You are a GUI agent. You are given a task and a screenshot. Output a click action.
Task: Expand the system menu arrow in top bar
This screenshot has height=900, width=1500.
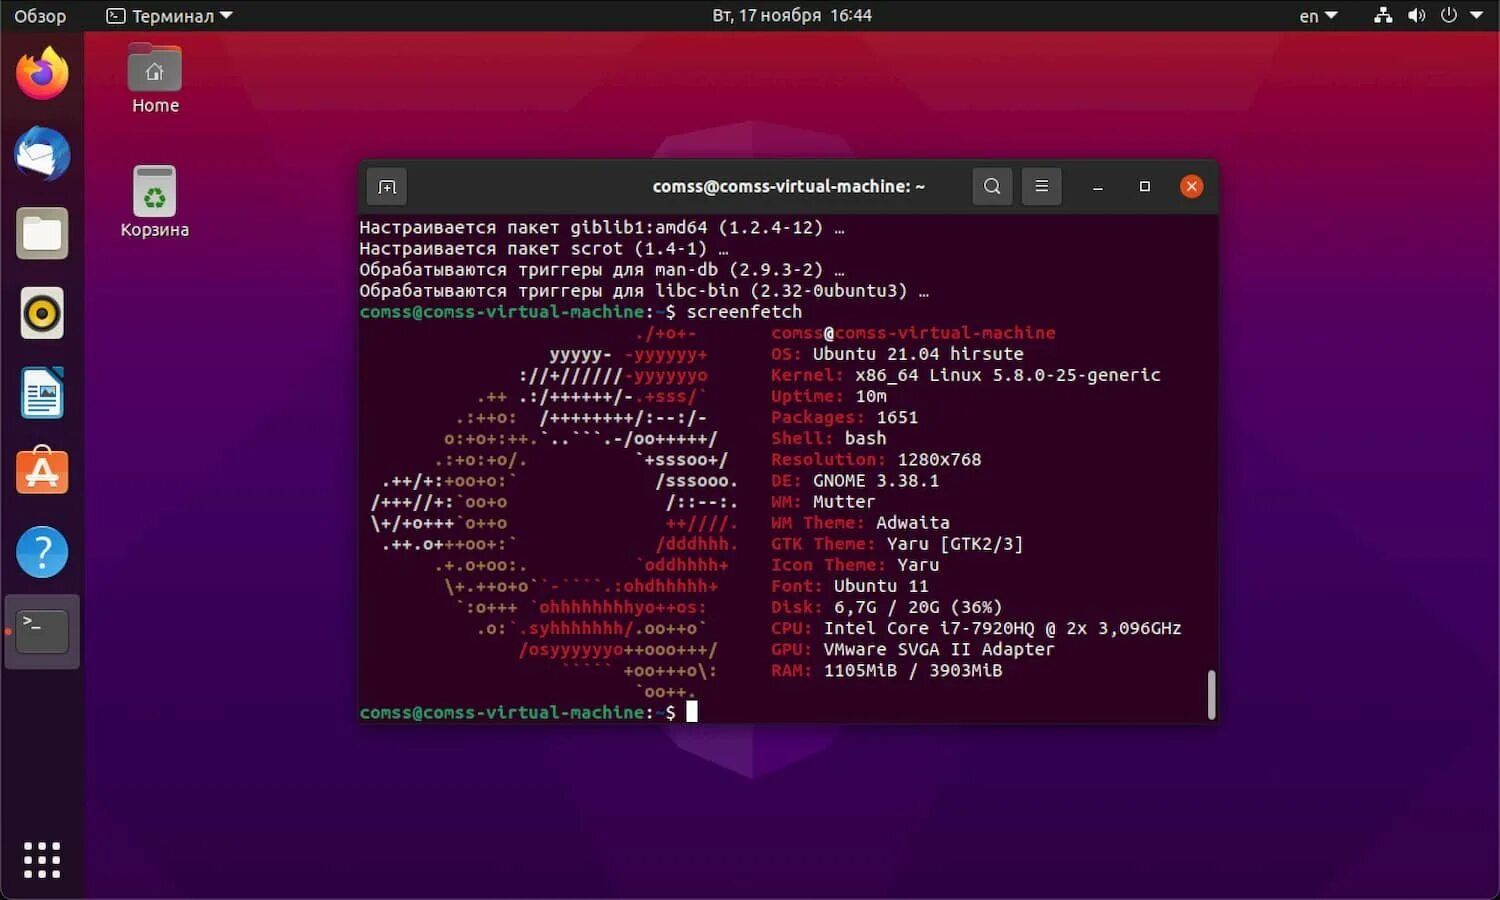1477,16
